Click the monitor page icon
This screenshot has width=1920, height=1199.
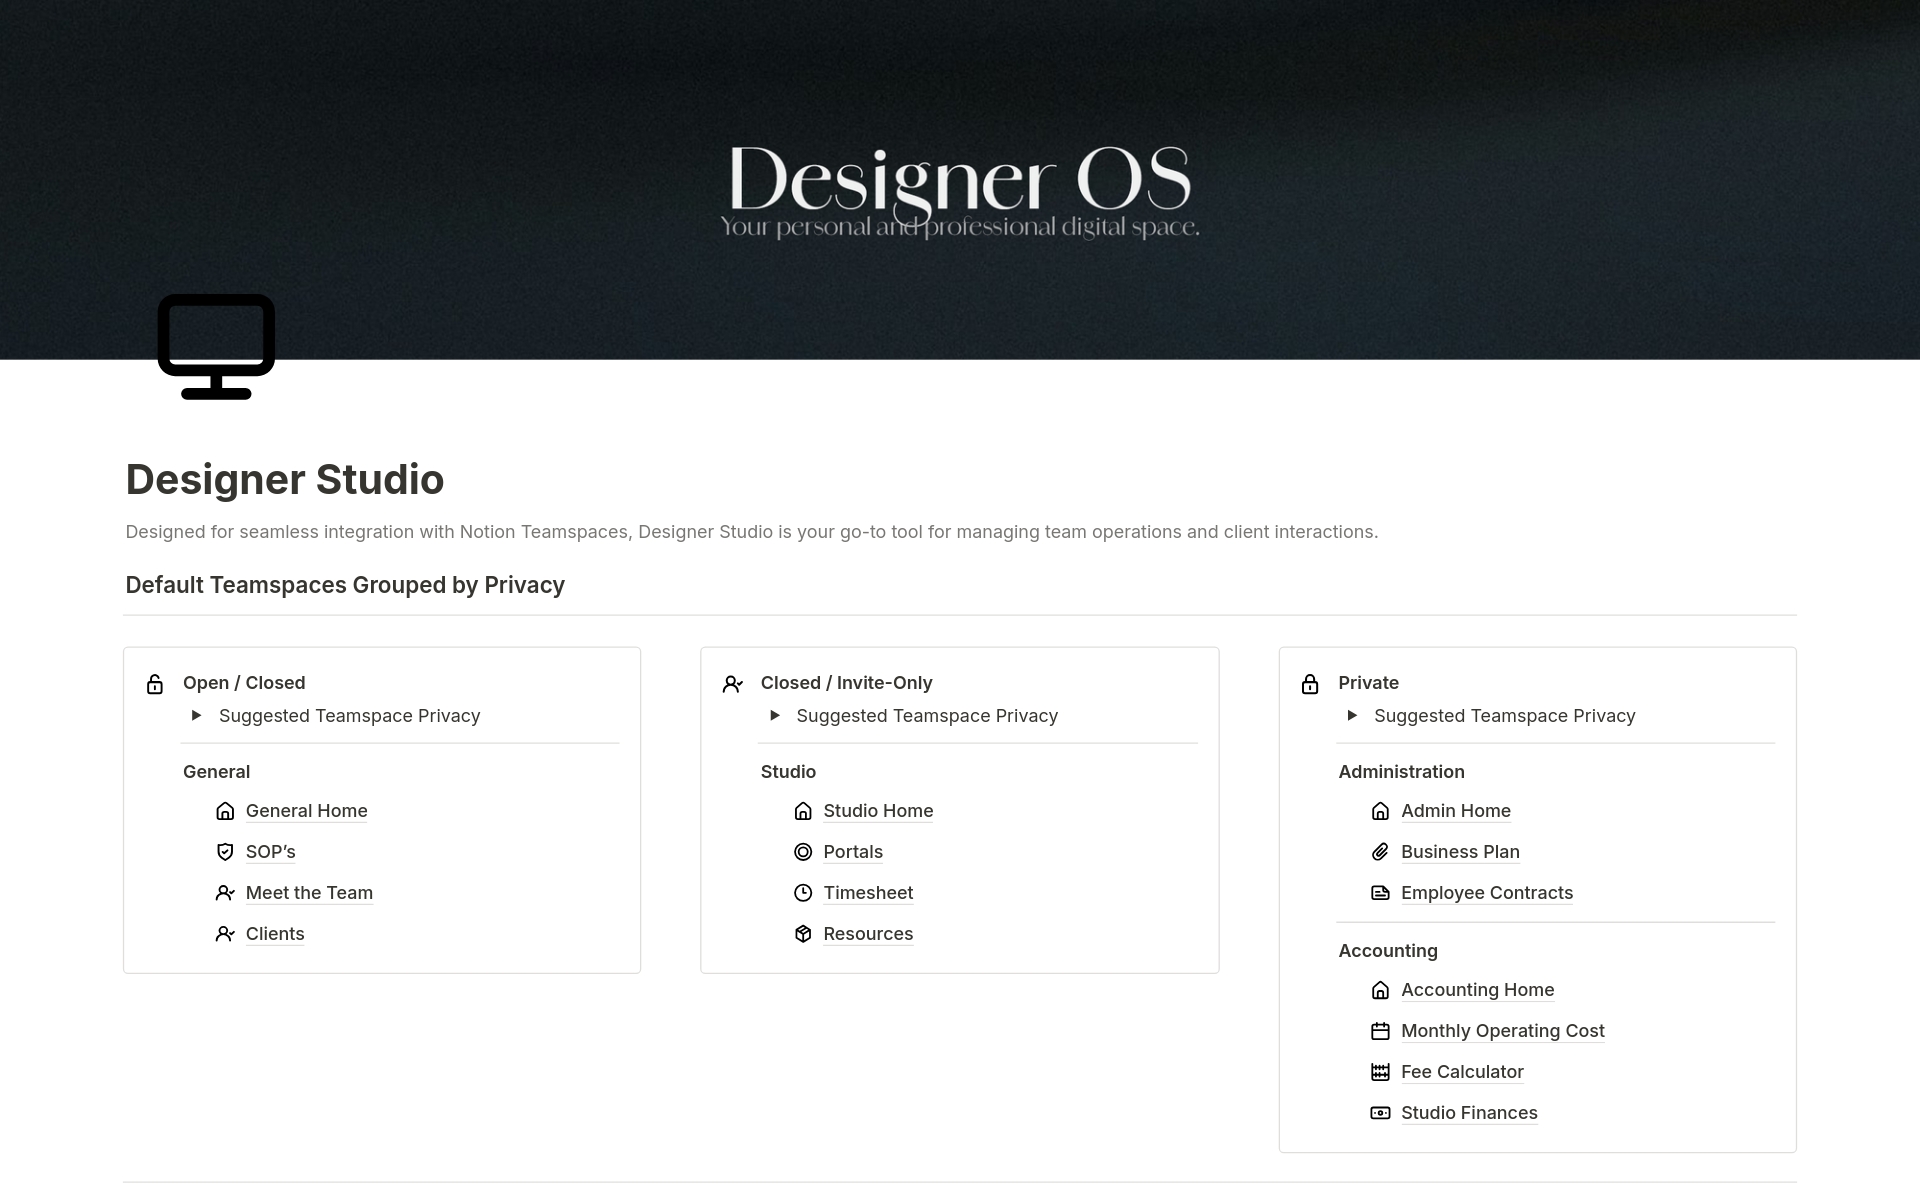(x=216, y=346)
